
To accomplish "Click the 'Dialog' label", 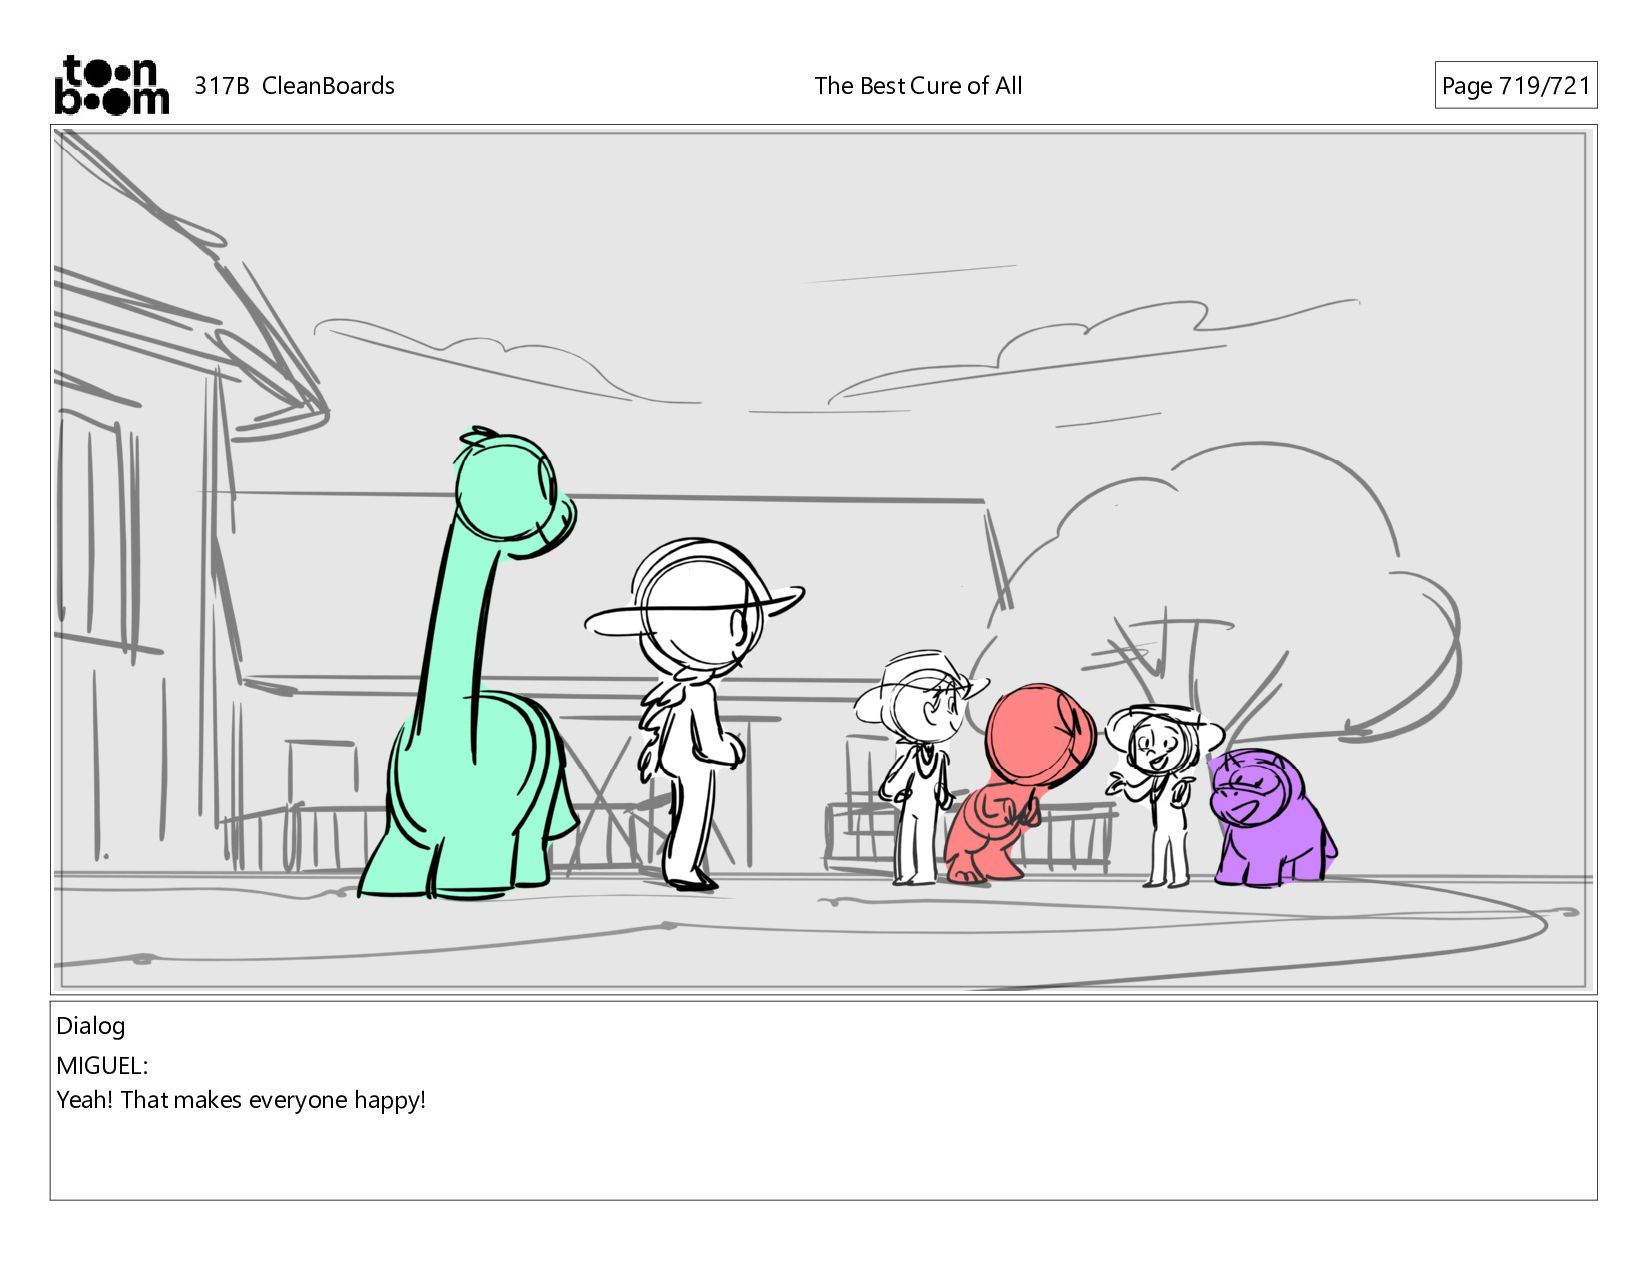I will point(91,1026).
